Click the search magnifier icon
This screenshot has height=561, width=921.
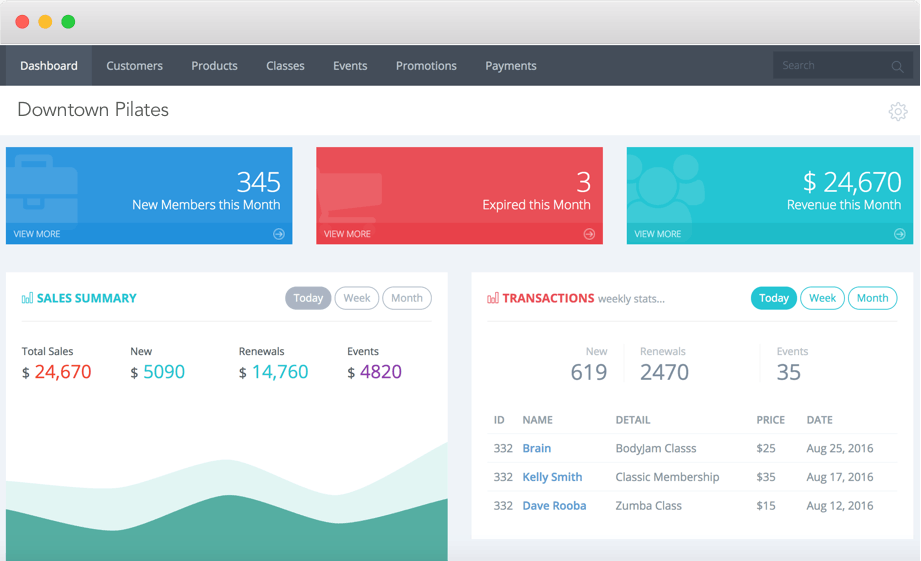coord(897,66)
